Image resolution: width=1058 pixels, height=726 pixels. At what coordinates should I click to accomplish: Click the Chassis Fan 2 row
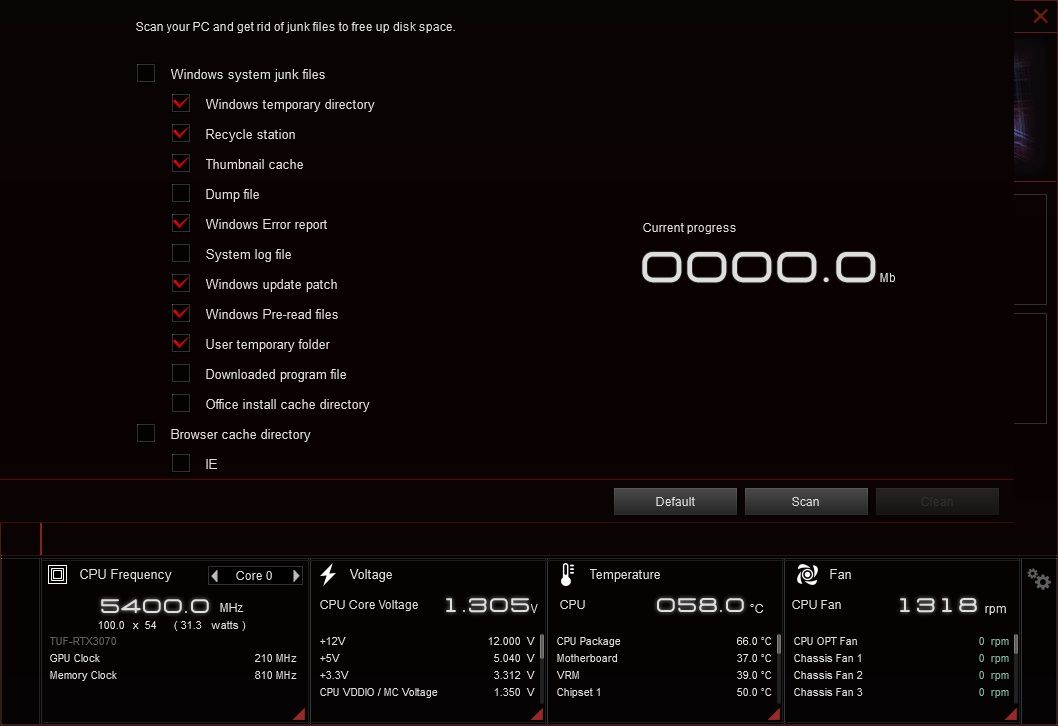901,675
